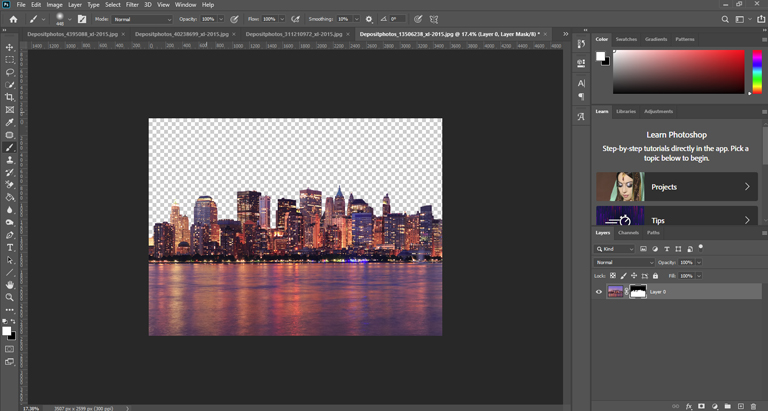Hide Layer 0 using the eye icon
The width and height of the screenshot is (768, 411).
tap(599, 292)
